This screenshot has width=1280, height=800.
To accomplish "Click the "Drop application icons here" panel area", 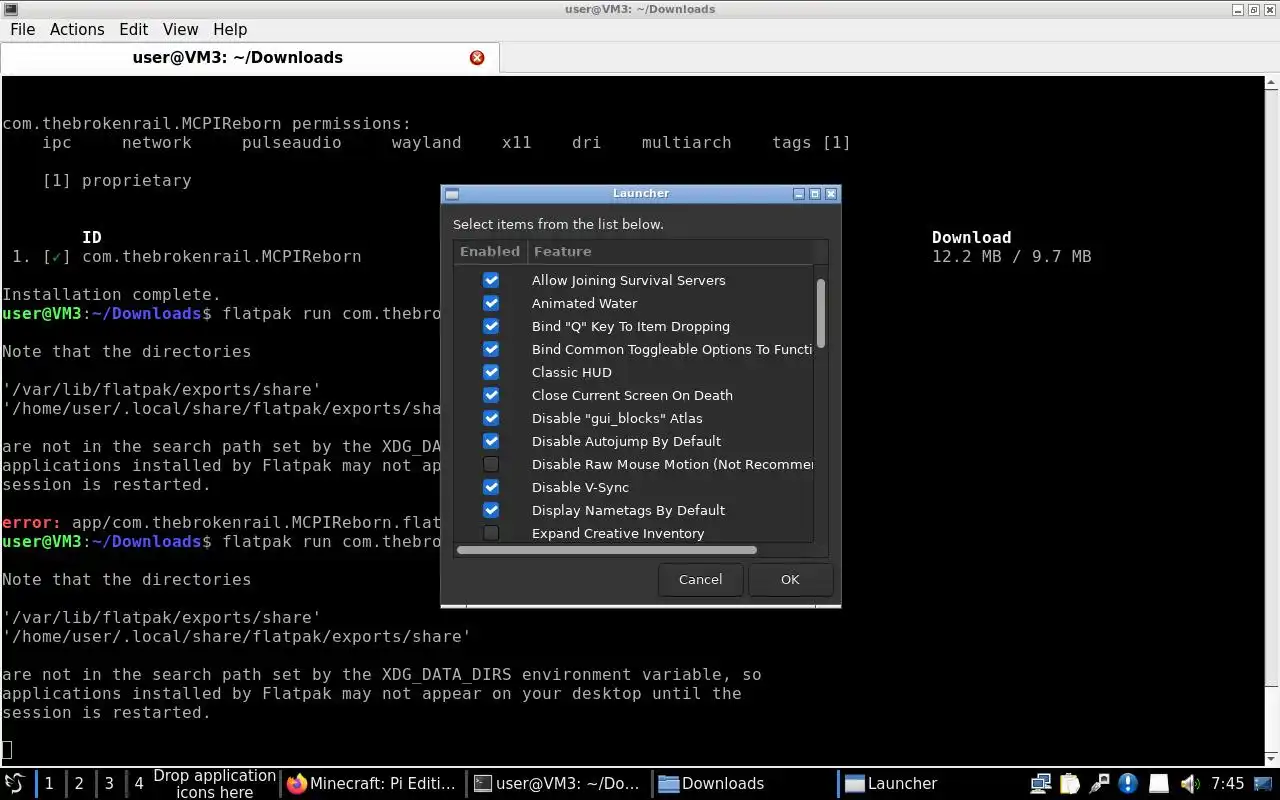I will coord(214,783).
